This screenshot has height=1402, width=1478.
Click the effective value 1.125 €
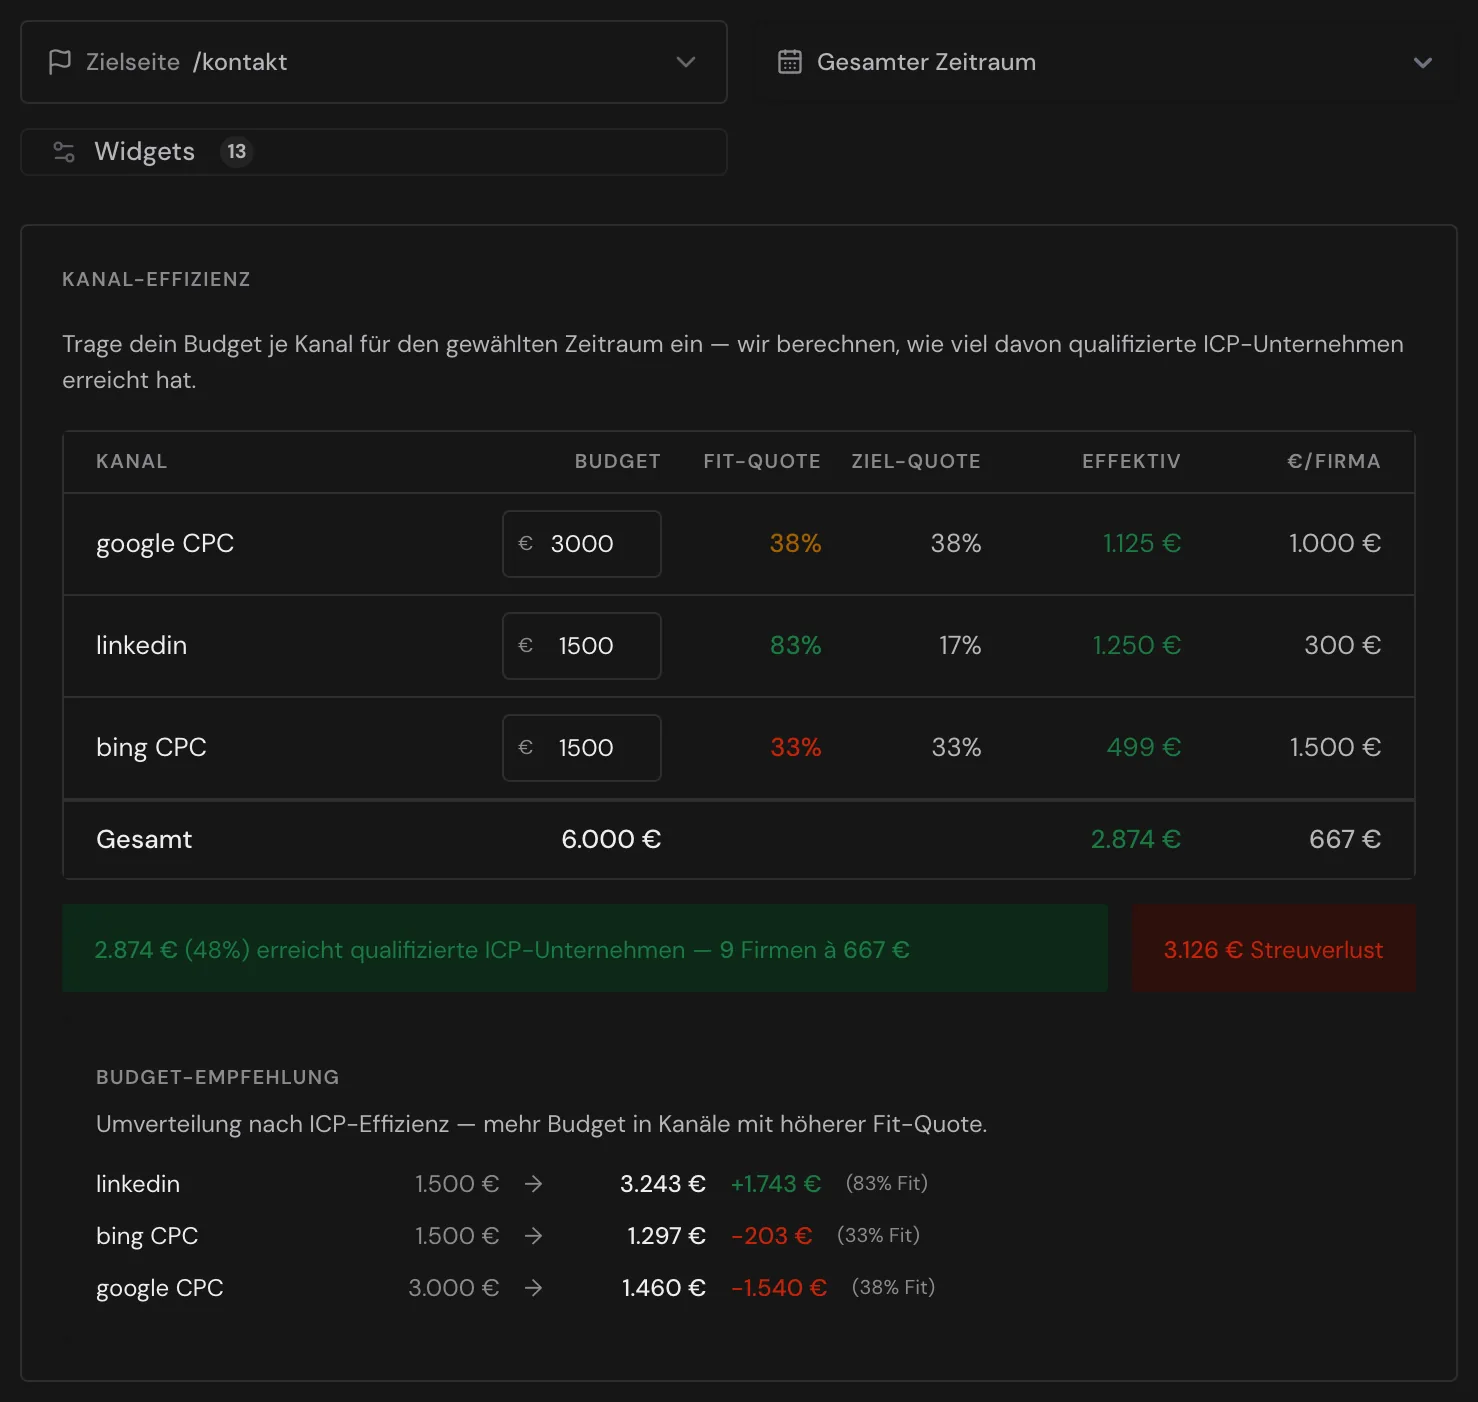[1142, 544]
